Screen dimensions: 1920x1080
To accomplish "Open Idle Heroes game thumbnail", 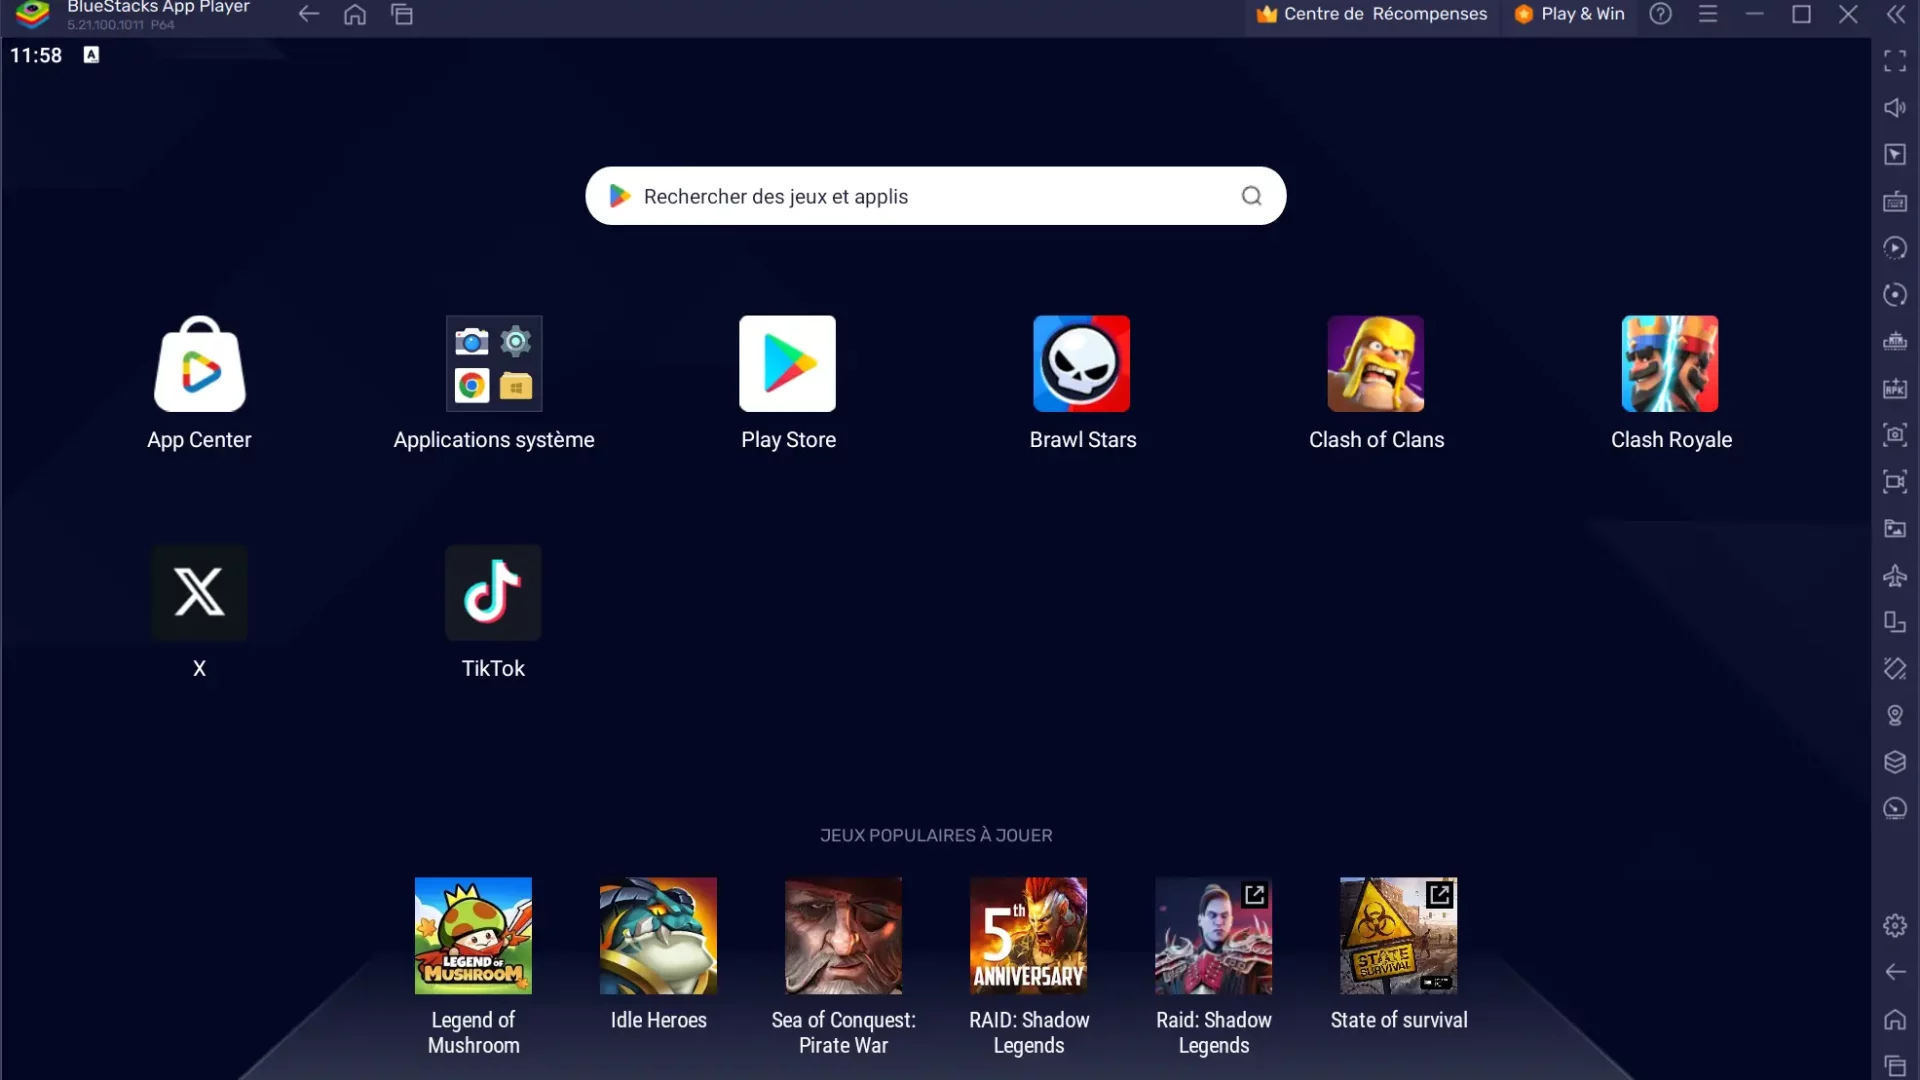I will [x=658, y=936].
